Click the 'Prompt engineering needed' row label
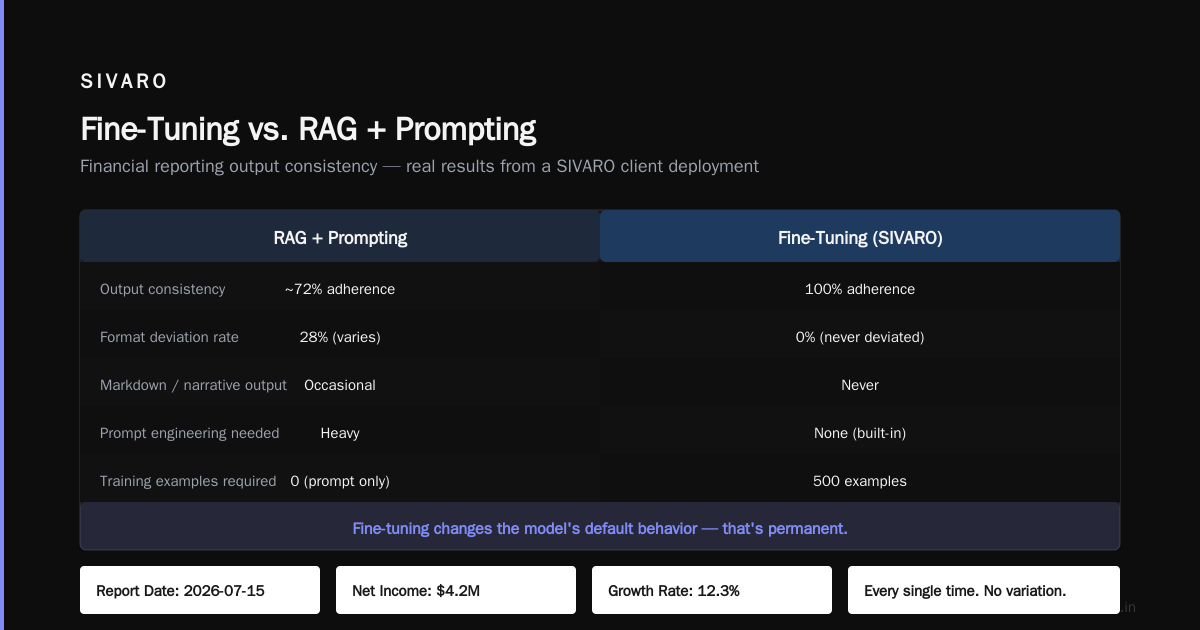Image resolution: width=1200 pixels, height=630 pixels. [190, 433]
